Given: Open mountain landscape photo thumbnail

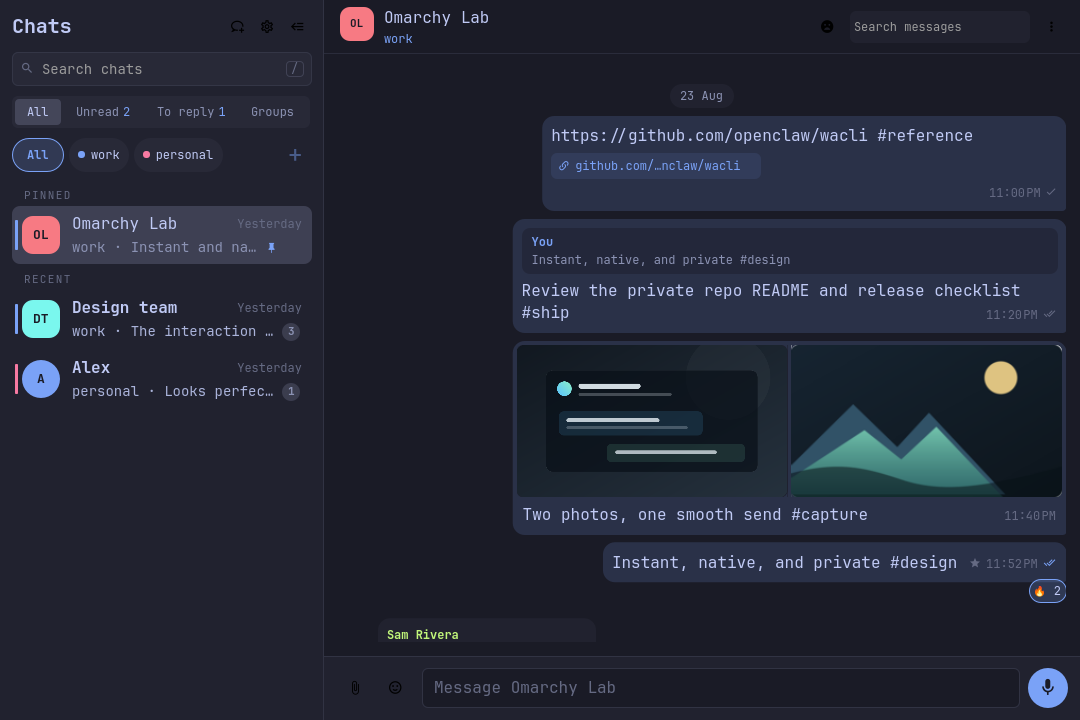Looking at the screenshot, I should coord(926,421).
